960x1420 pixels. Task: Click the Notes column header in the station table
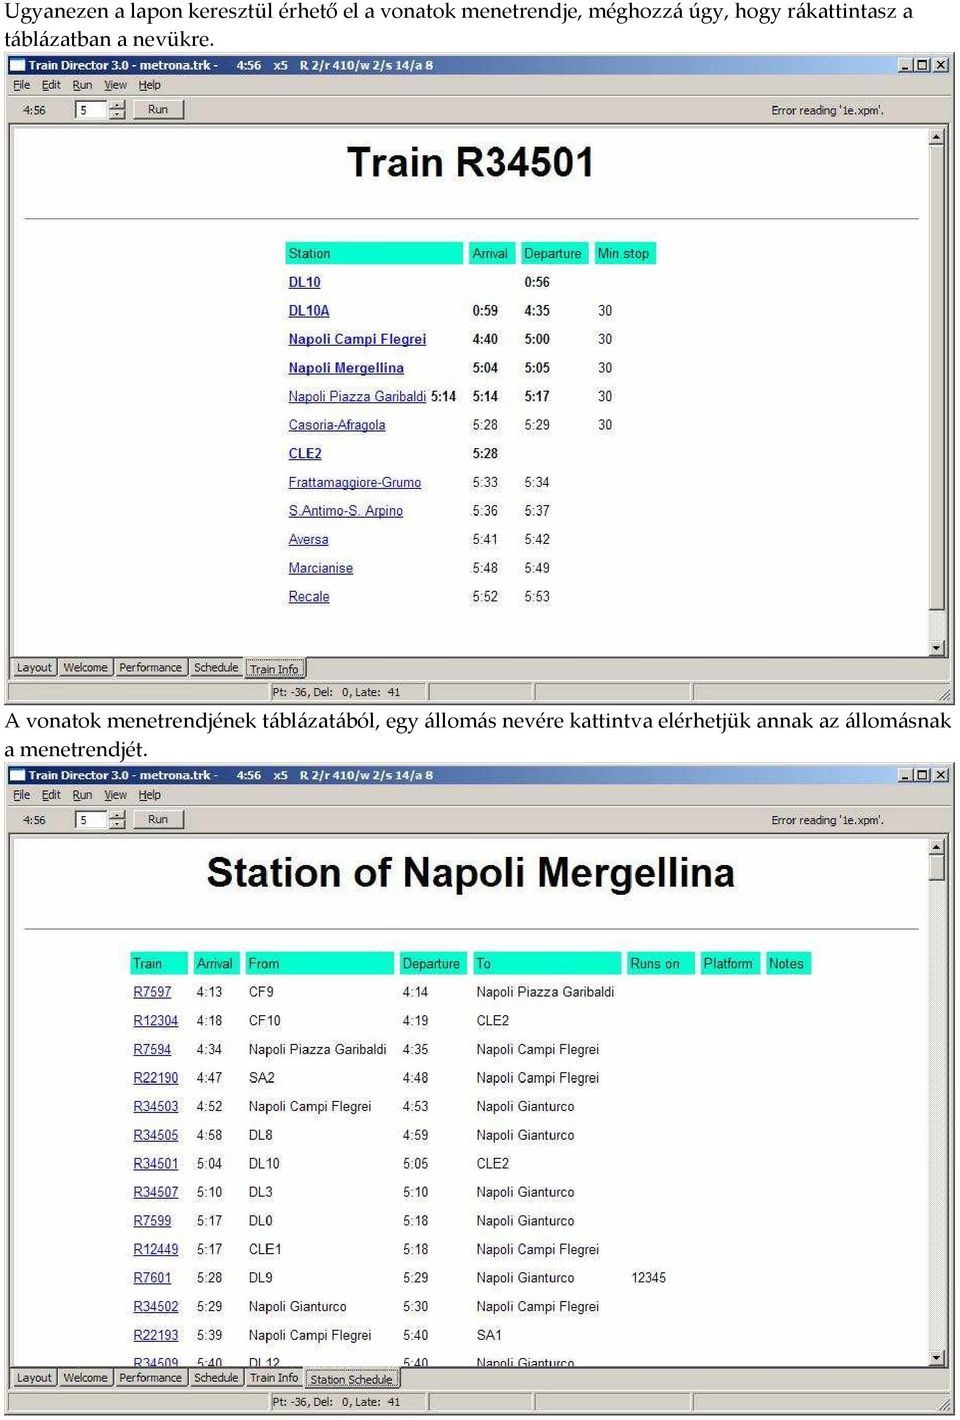787,964
